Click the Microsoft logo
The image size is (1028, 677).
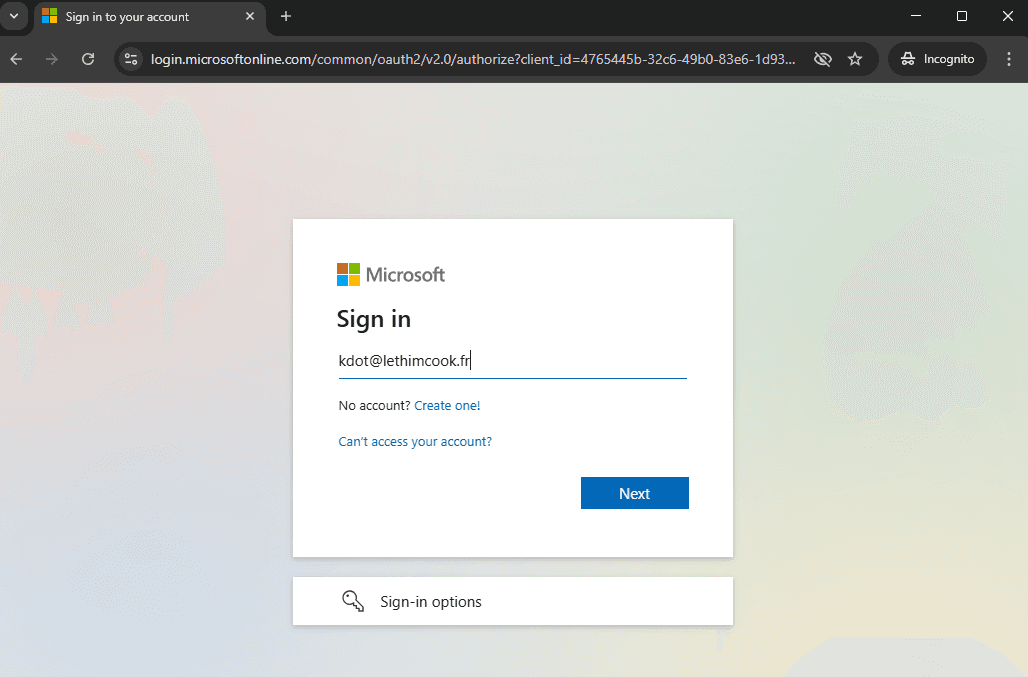391,274
